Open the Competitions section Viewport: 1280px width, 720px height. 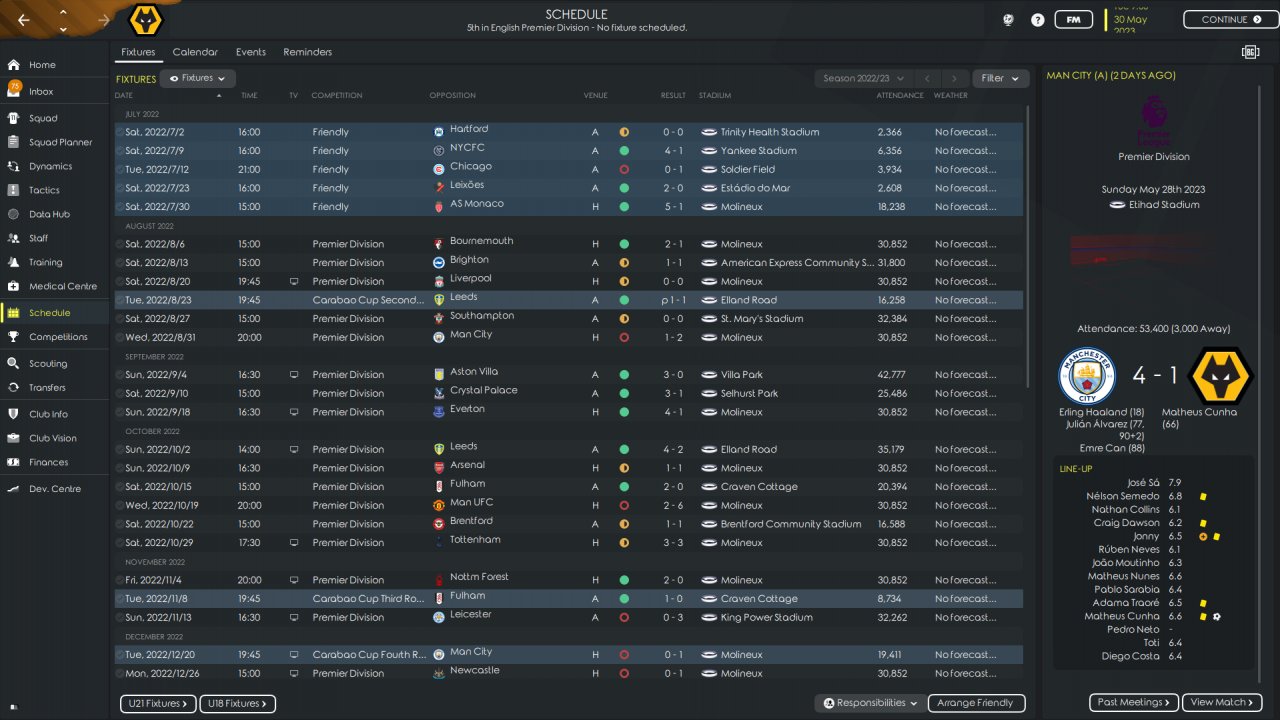[x=58, y=337]
